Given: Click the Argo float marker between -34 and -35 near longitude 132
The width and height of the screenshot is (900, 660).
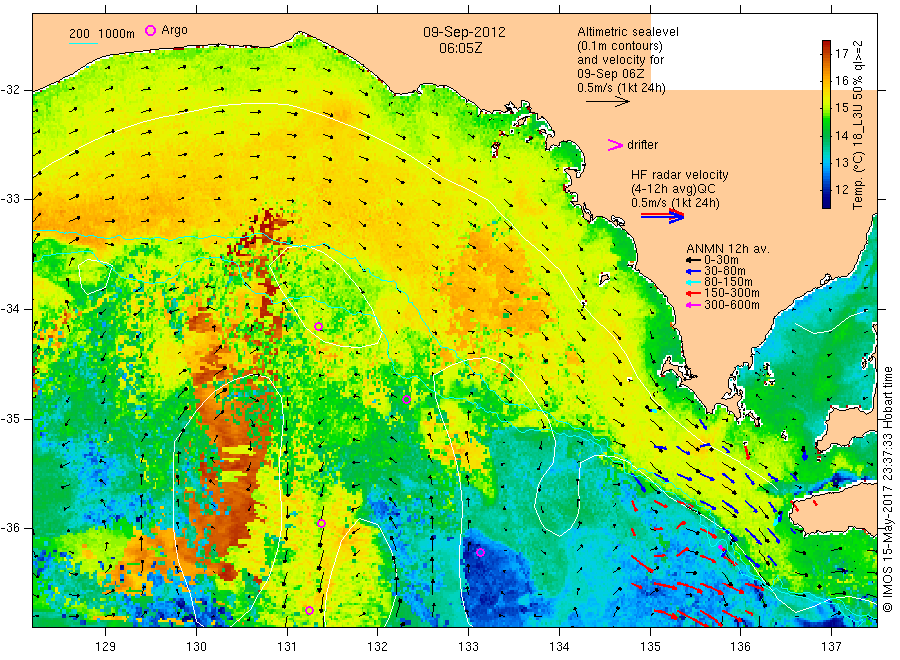Looking at the screenshot, I should click(x=406, y=399).
